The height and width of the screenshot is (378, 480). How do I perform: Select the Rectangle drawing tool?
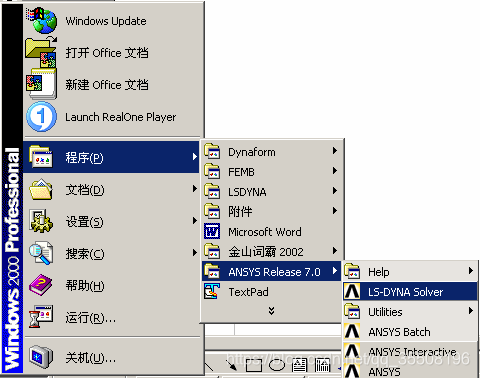coord(254,365)
